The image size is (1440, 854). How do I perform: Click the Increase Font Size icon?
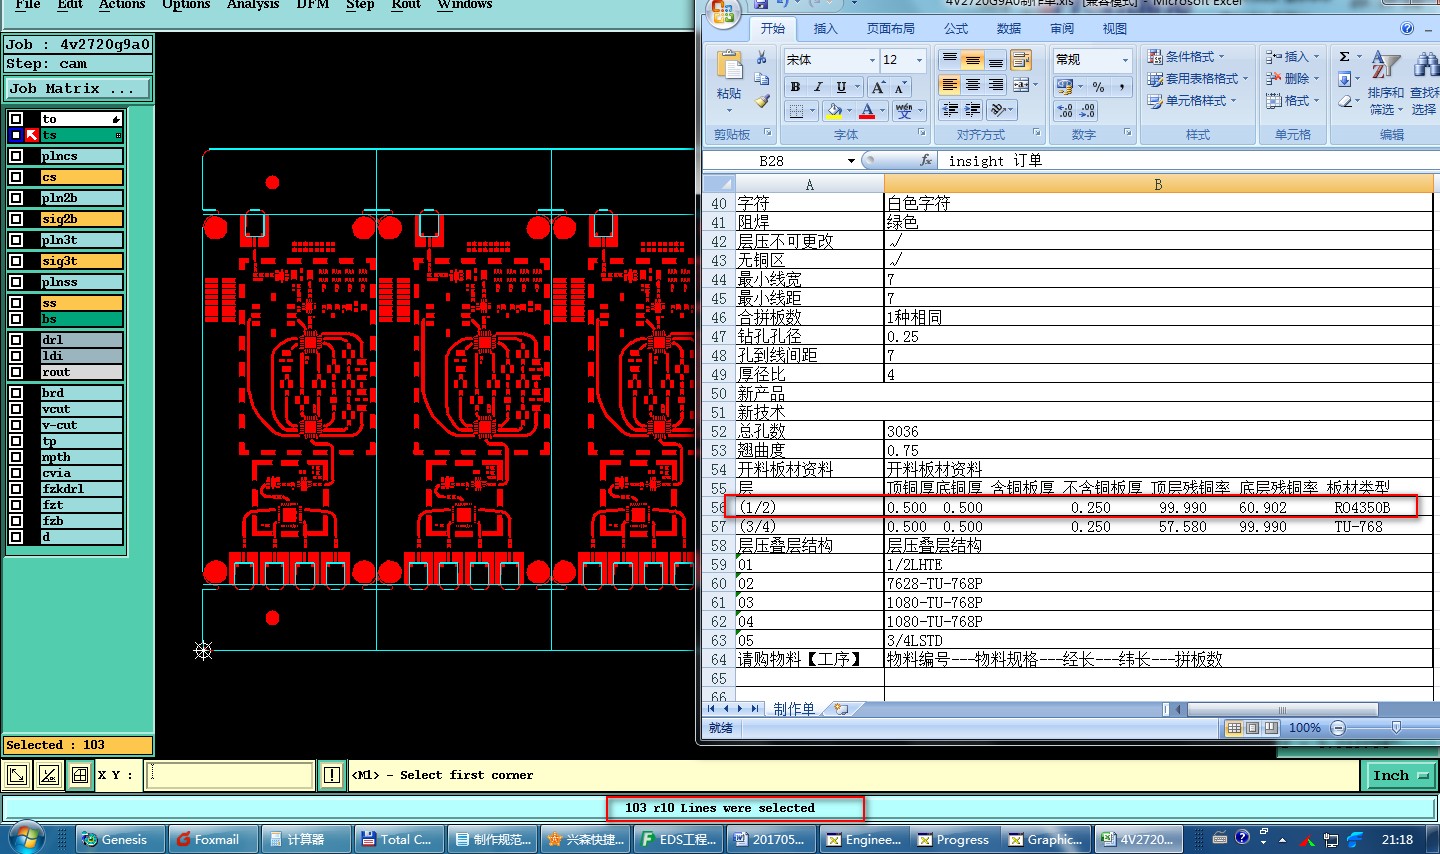pyautogui.click(x=877, y=87)
